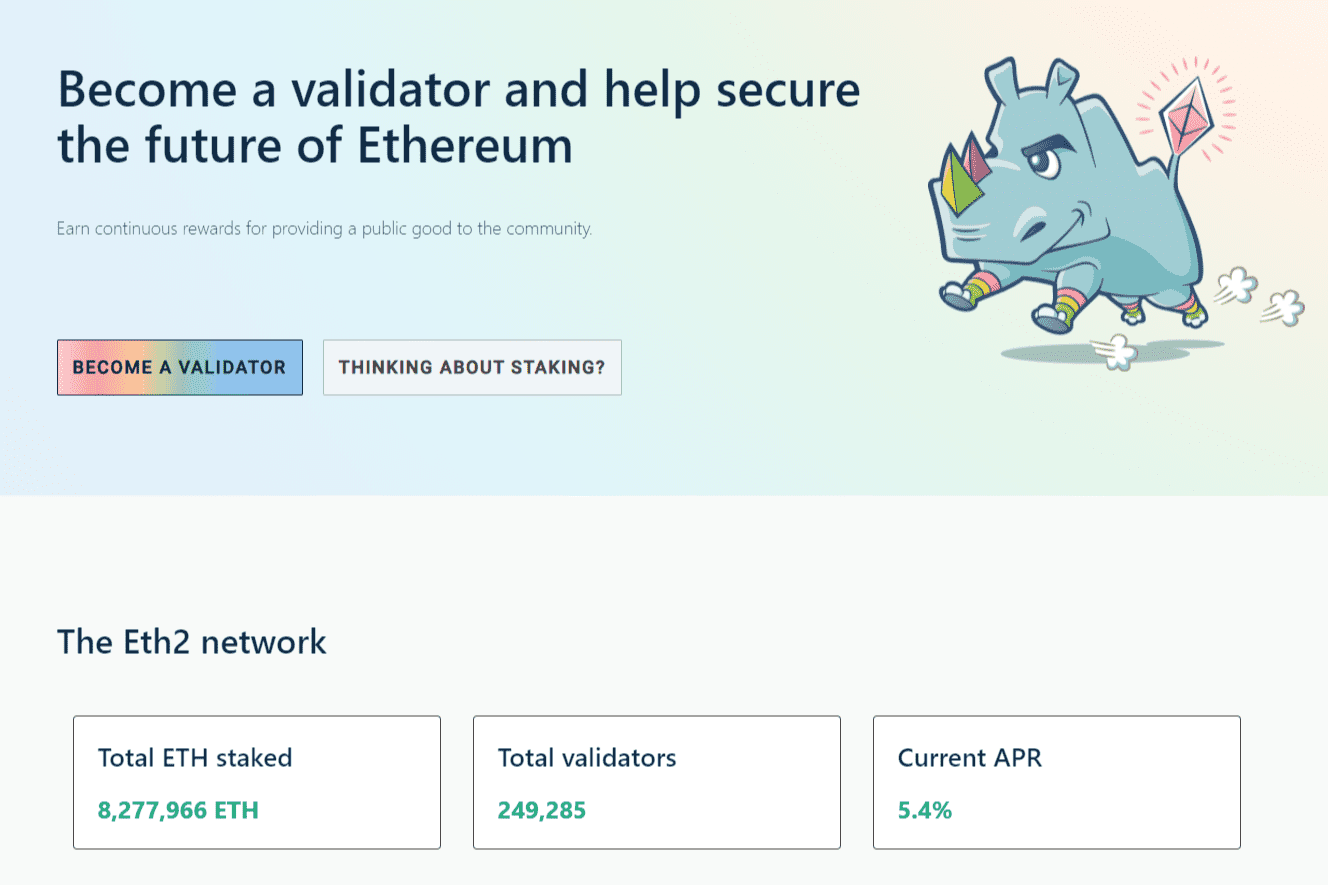Select the Current APR card

click(1056, 782)
